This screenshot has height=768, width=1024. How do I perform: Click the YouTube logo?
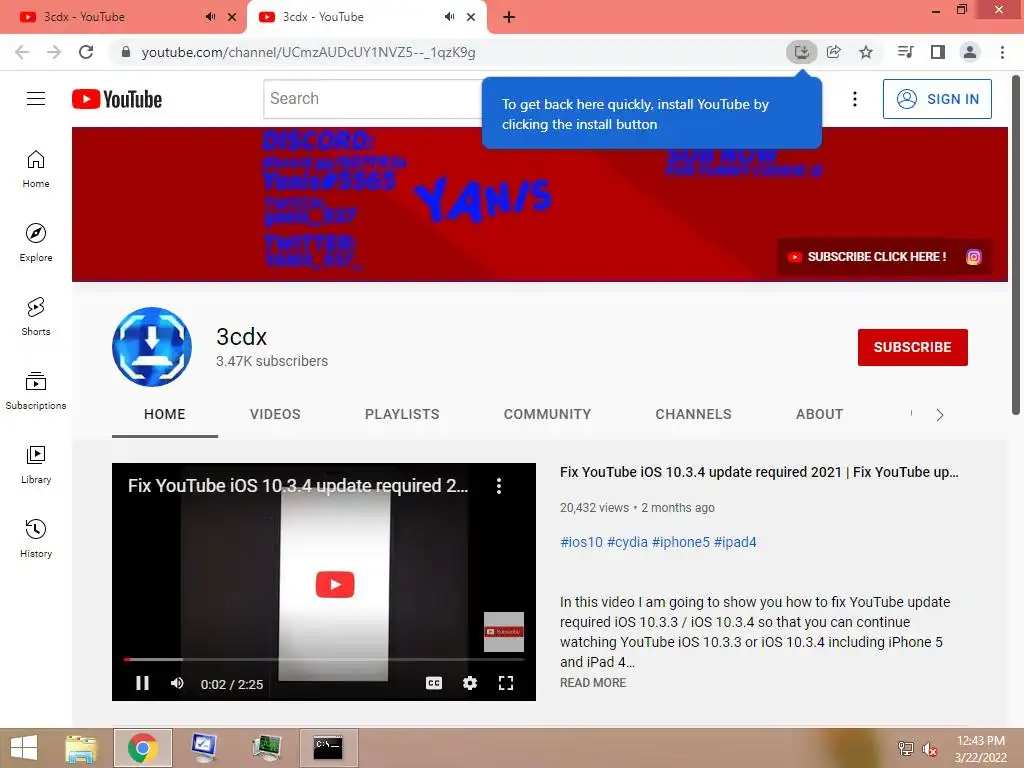coord(117,99)
